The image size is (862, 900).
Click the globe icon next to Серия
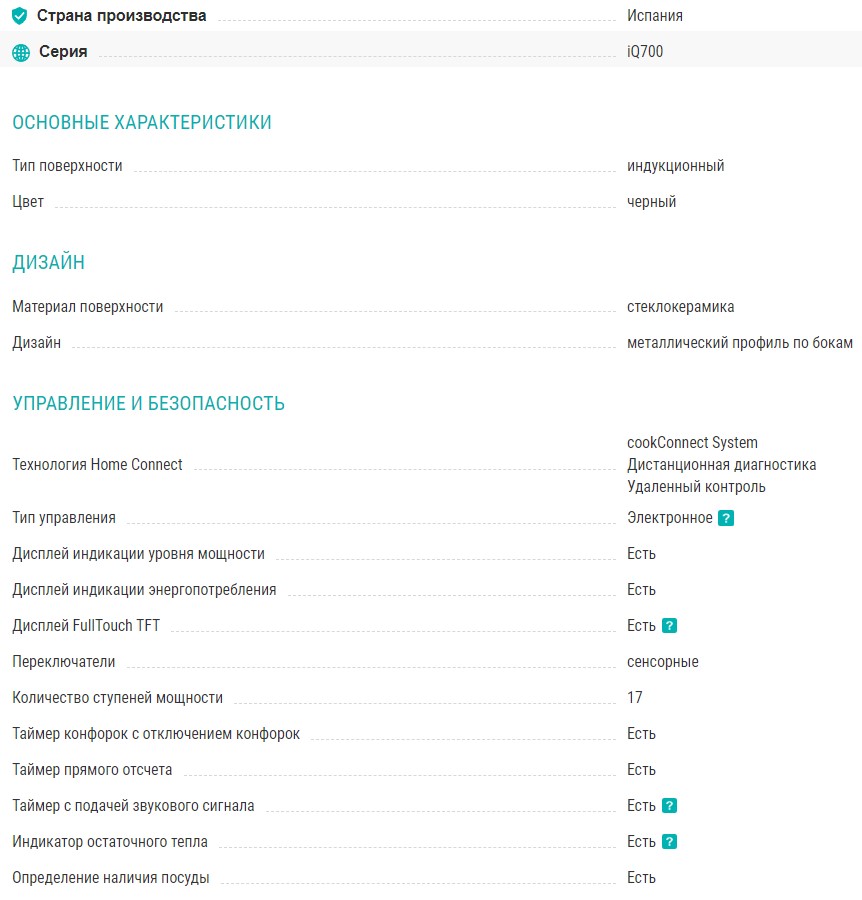[21, 52]
